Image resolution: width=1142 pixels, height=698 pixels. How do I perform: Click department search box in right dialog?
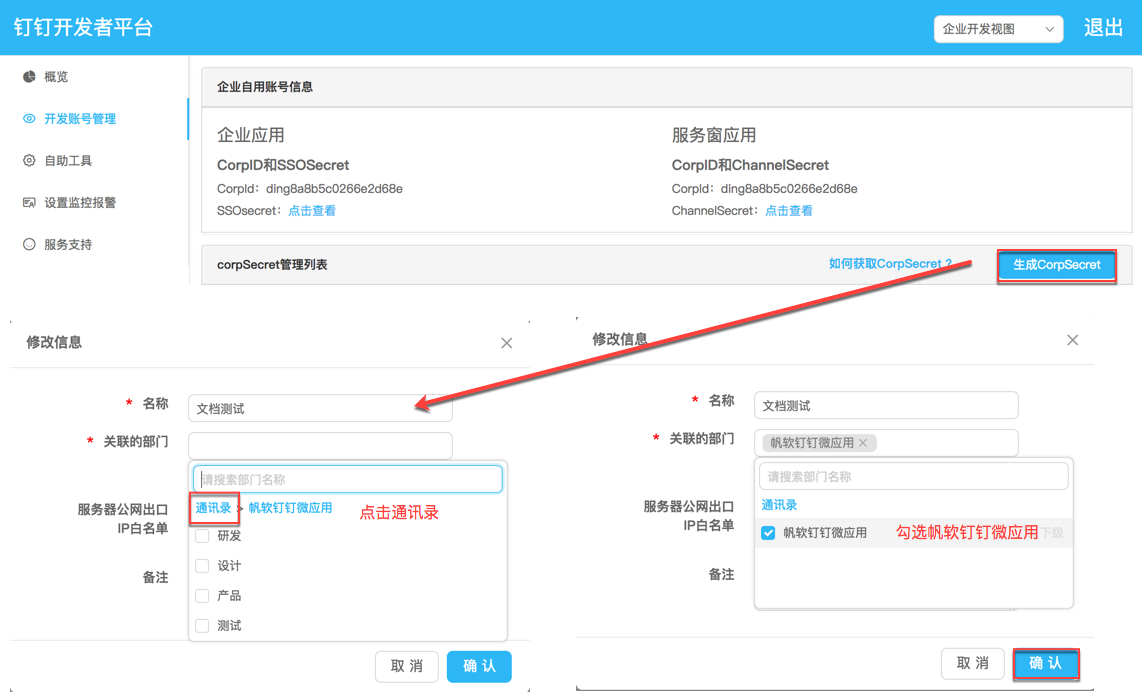point(913,477)
